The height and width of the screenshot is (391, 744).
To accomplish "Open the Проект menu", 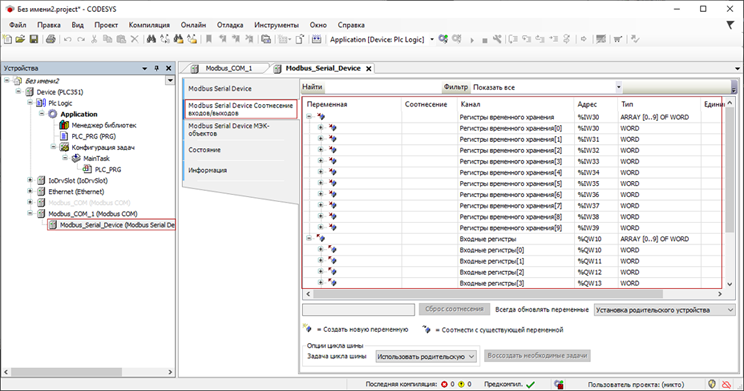I will pyautogui.click(x=106, y=25).
